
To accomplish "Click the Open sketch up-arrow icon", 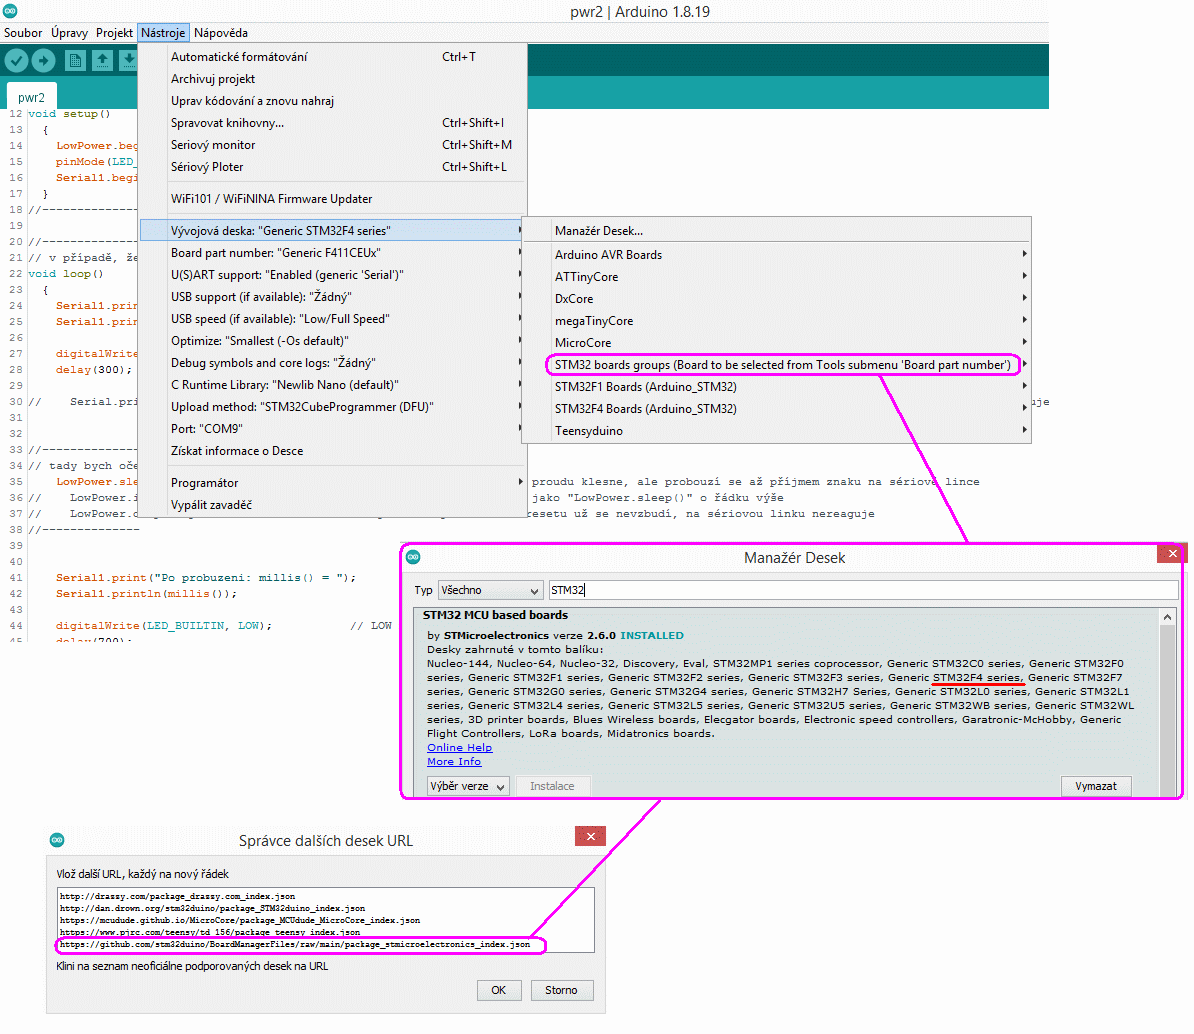I will click(102, 61).
